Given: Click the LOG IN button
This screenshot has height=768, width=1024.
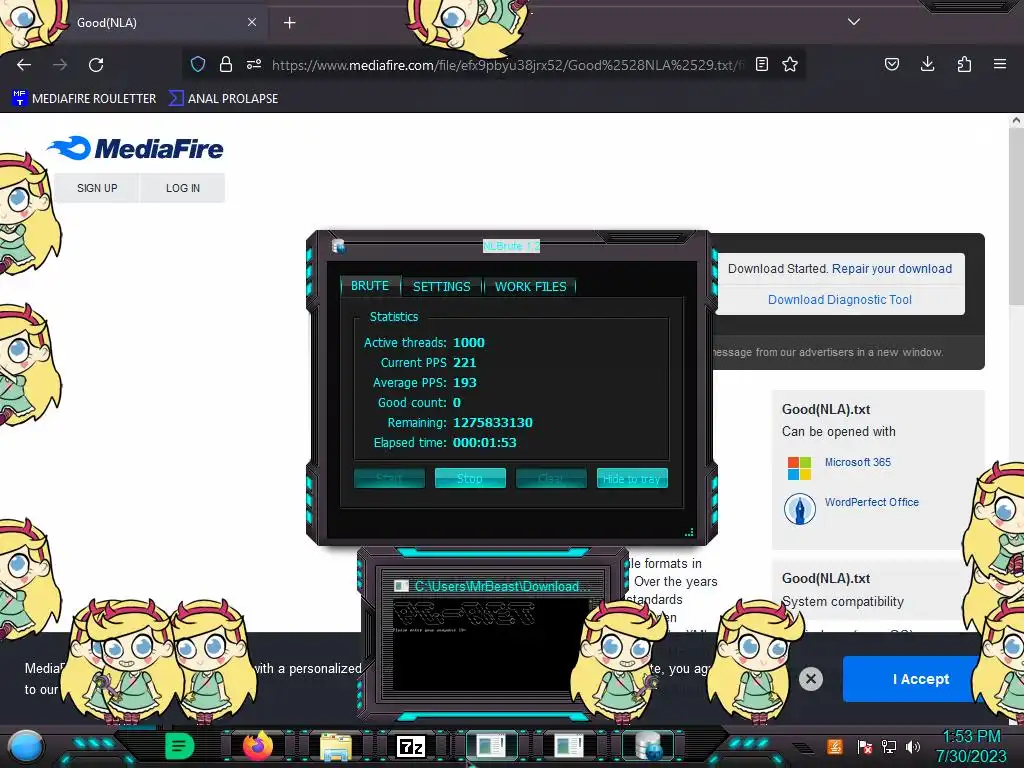Looking at the screenshot, I should (183, 188).
